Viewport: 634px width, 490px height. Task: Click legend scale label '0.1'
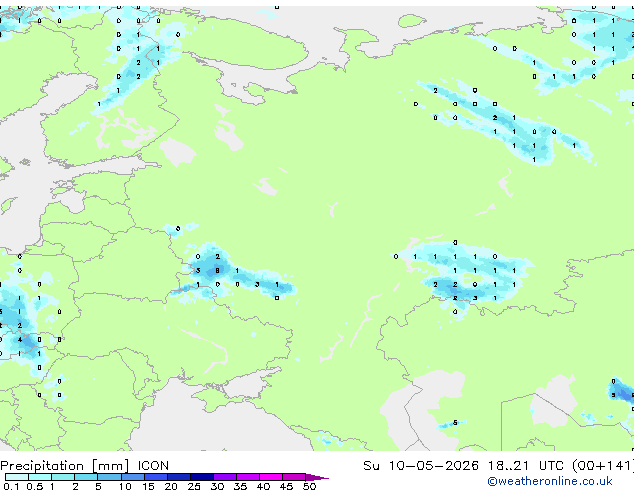(x=12, y=486)
